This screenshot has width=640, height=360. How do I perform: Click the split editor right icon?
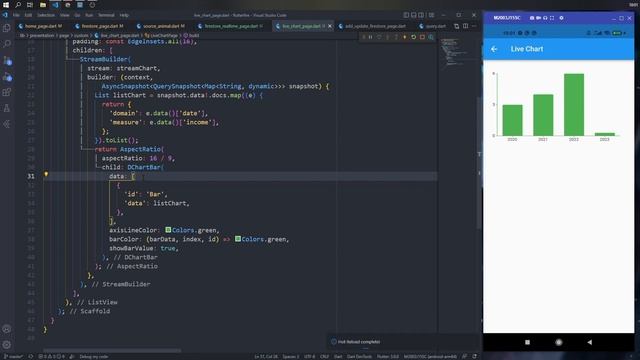(465, 26)
